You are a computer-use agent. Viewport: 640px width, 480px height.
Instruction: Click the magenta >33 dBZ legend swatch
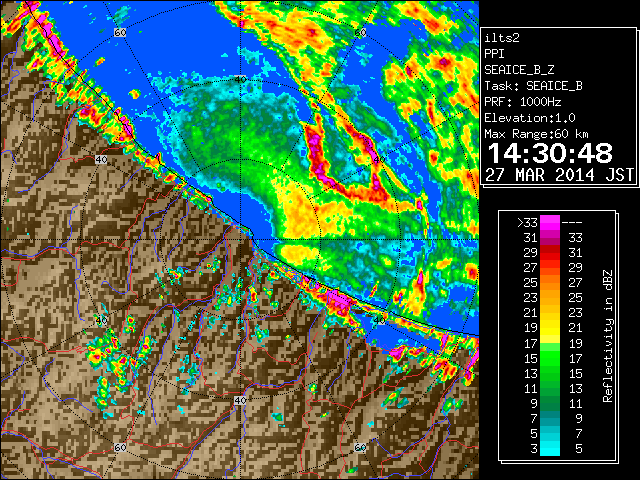pos(550,222)
